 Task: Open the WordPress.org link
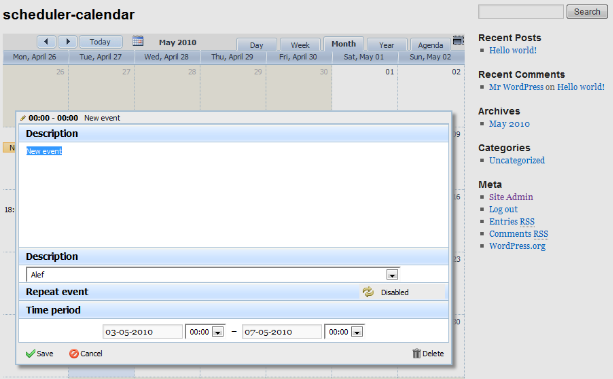[517, 246]
